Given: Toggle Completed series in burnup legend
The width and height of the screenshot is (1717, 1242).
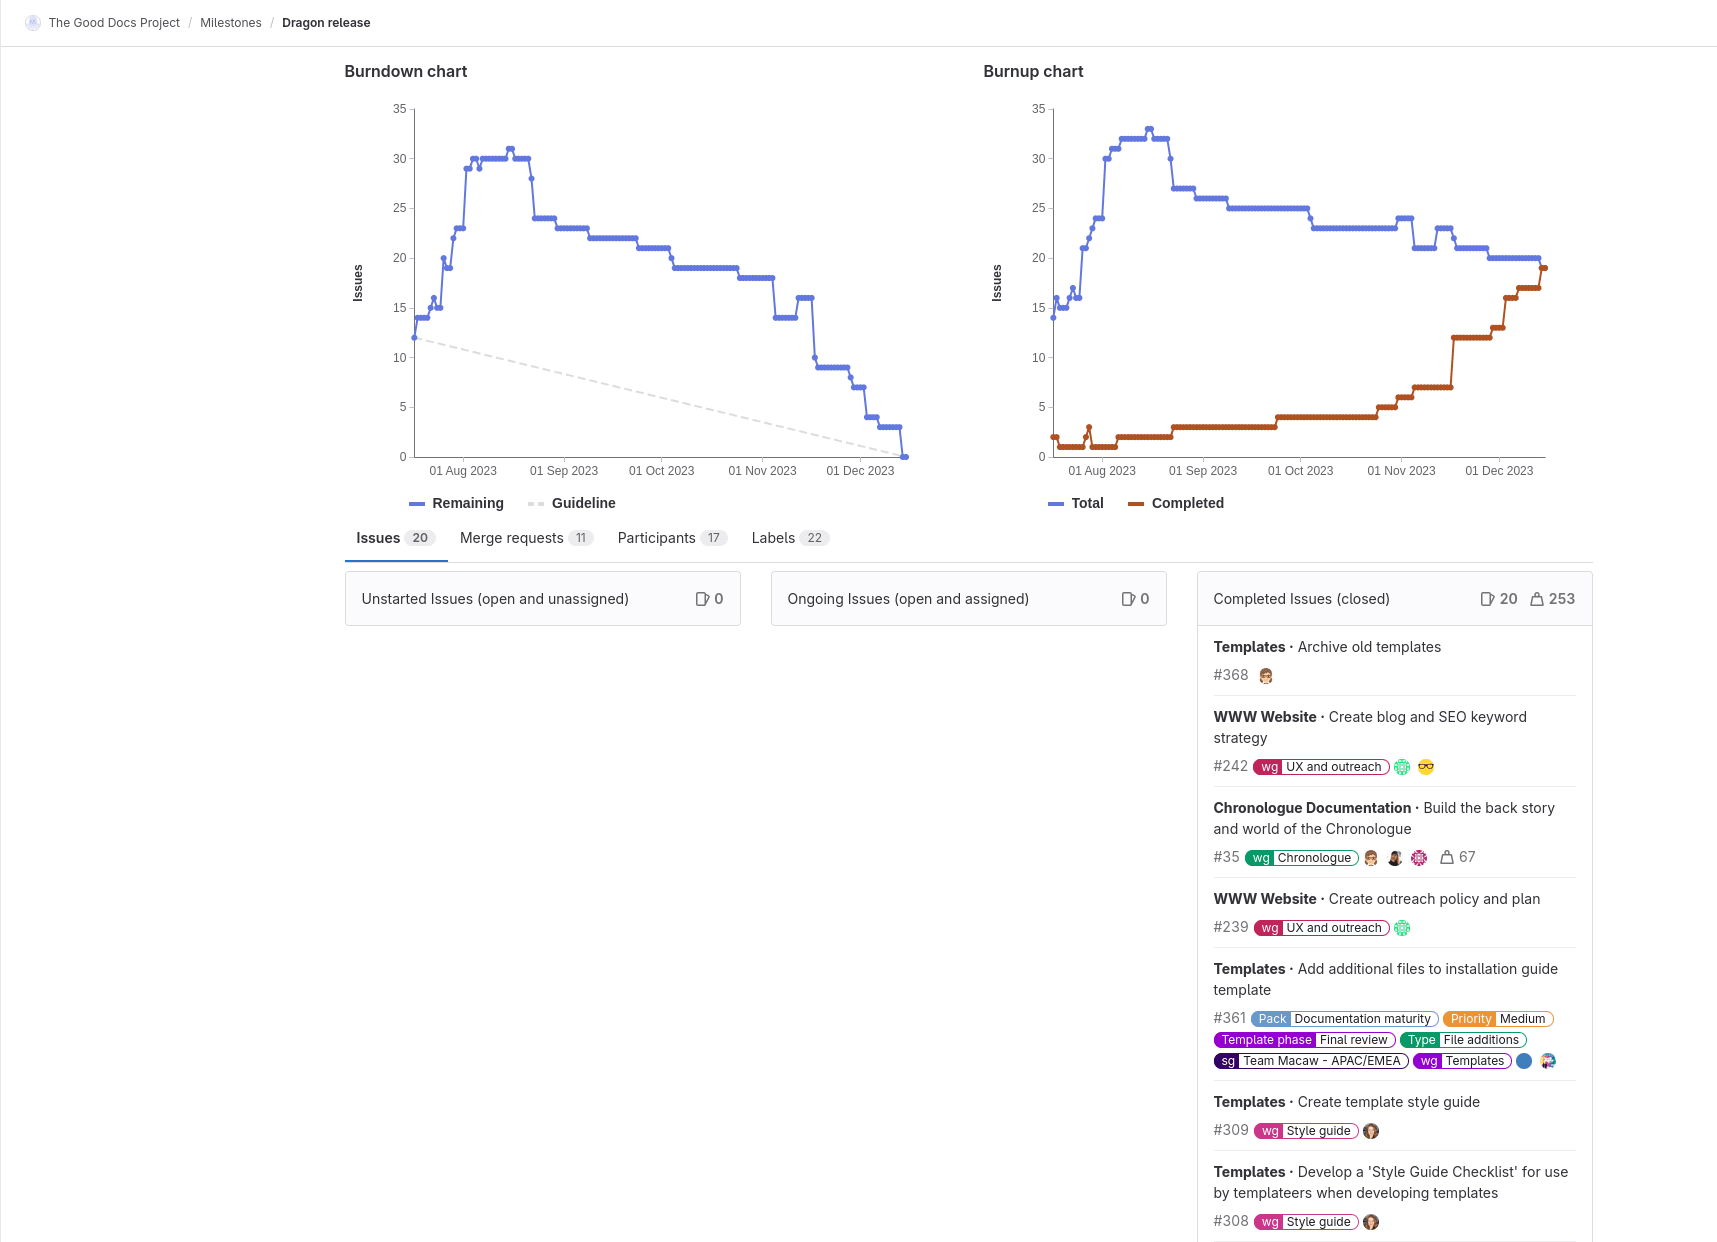Looking at the screenshot, I should coord(1176,503).
